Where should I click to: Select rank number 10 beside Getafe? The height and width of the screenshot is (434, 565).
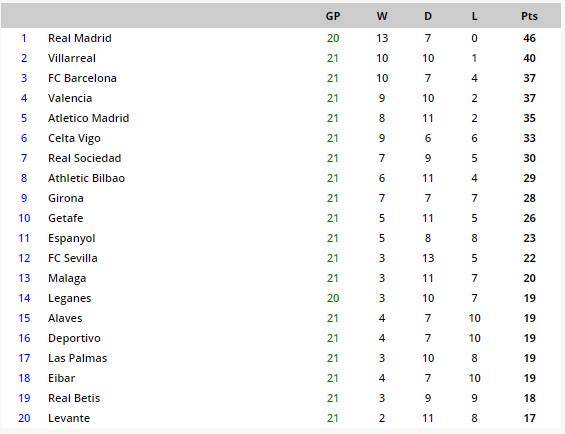click(24, 218)
